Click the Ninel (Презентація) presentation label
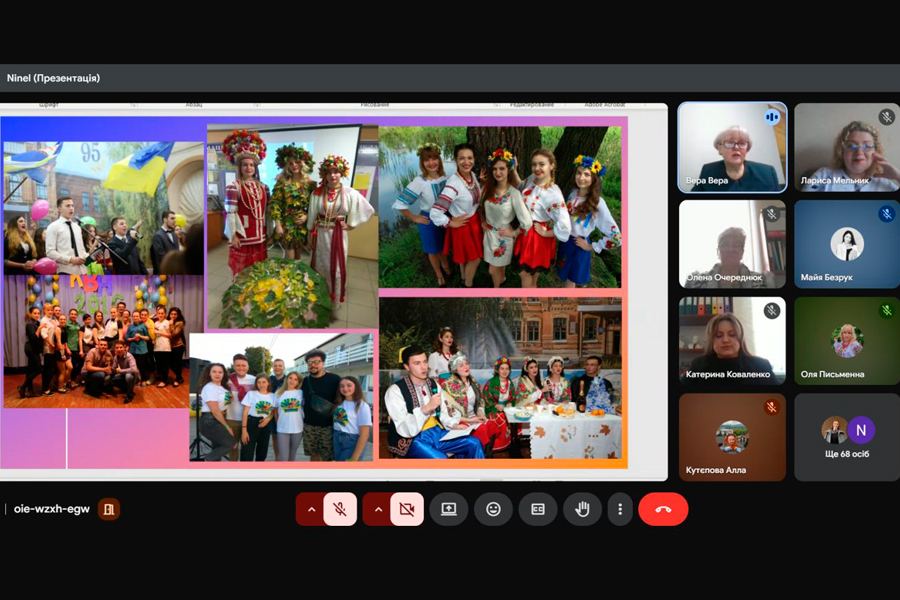This screenshot has width=900, height=600. tap(53, 78)
